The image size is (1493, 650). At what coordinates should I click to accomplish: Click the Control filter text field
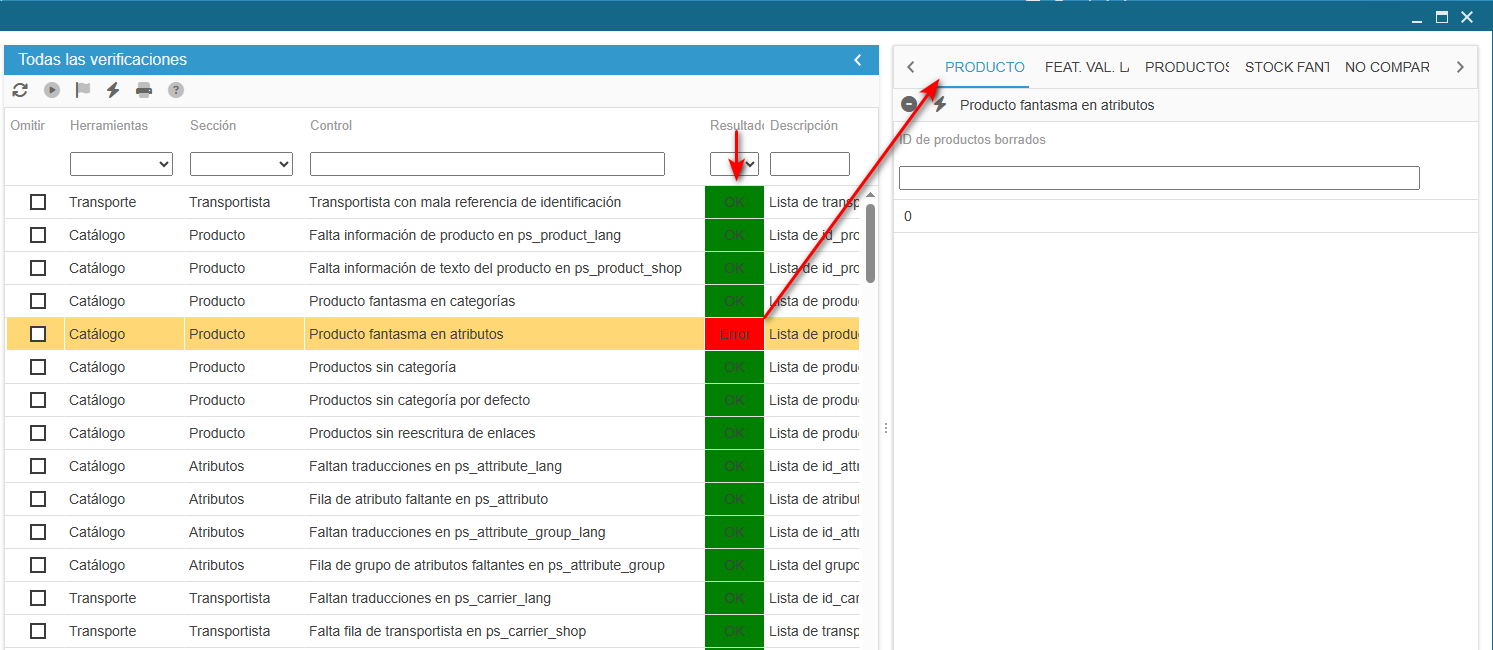(x=487, y=164)
